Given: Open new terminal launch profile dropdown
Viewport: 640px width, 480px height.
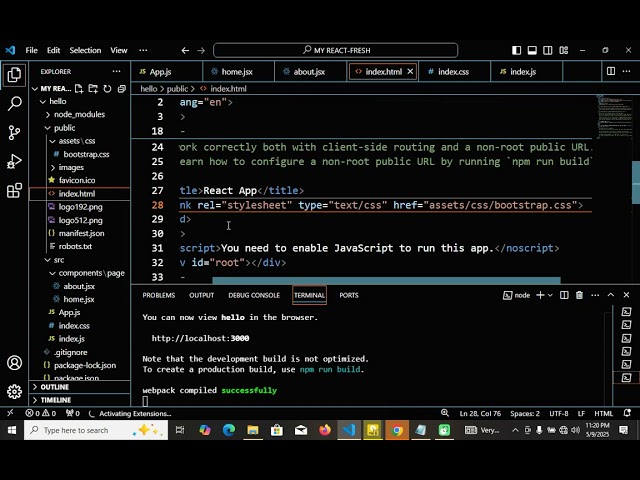Looking at the screenshot, I should point(550,295).
